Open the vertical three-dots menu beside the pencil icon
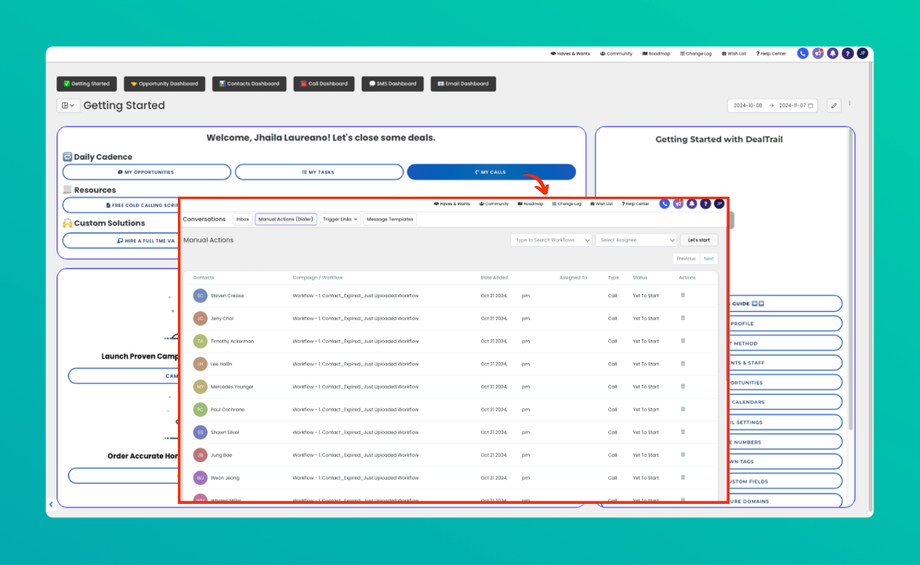 tap(849, 104)
